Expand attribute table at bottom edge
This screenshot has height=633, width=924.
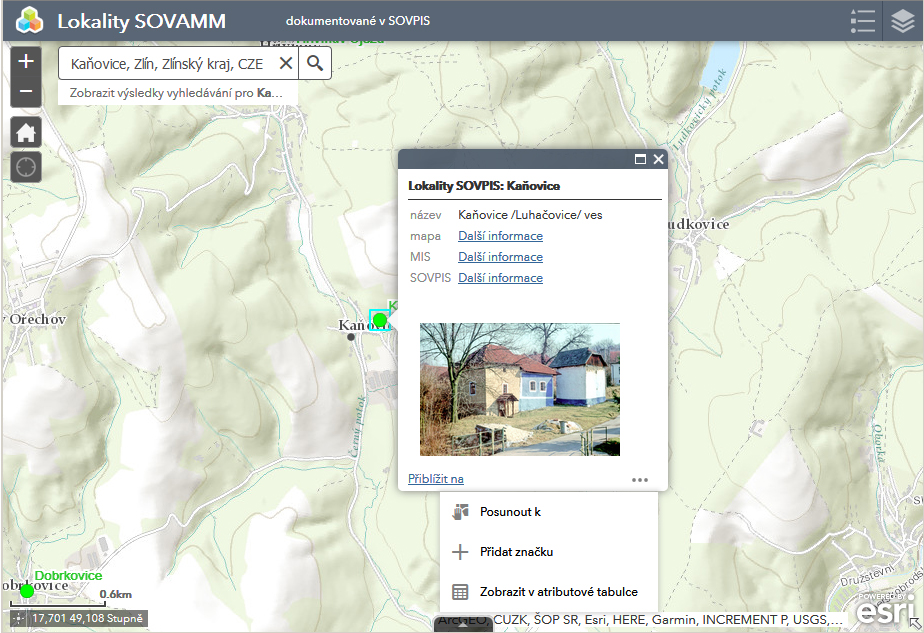click(463, 625)
